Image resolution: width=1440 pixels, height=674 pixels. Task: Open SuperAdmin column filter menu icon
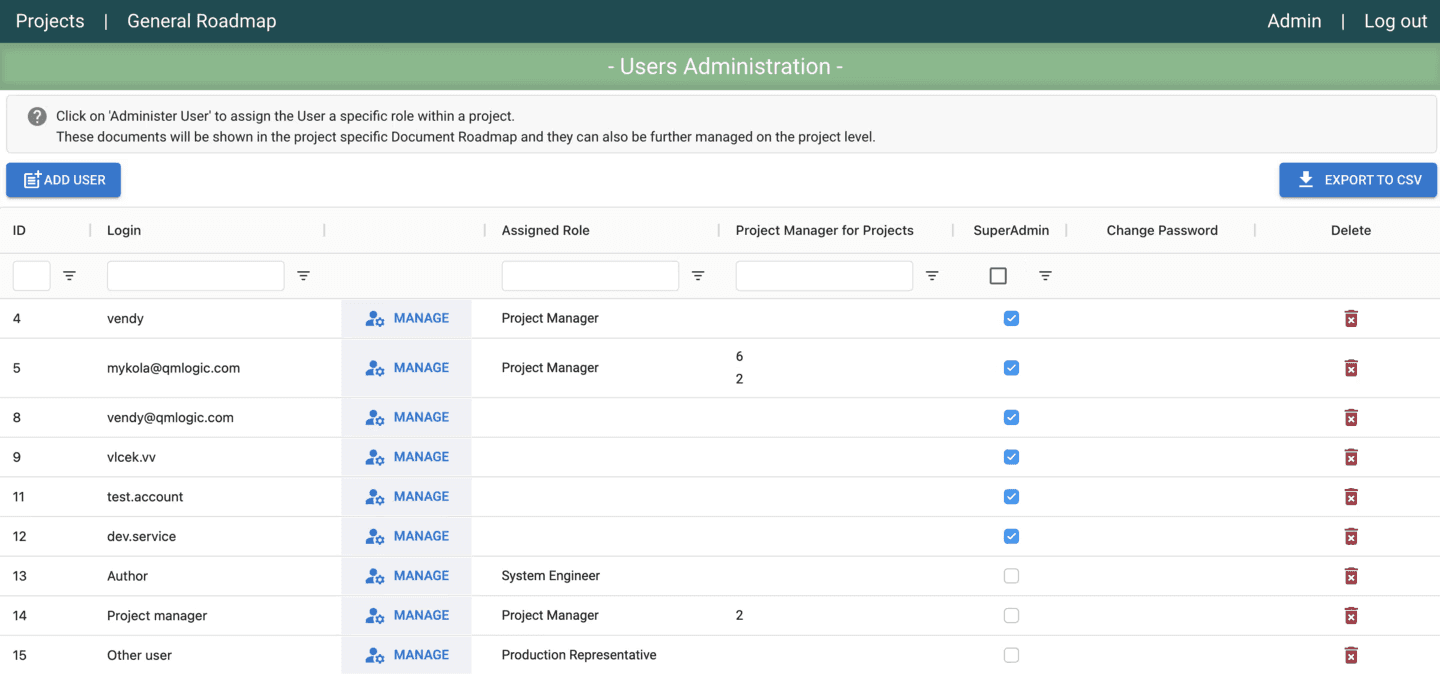pos(1045,275)
